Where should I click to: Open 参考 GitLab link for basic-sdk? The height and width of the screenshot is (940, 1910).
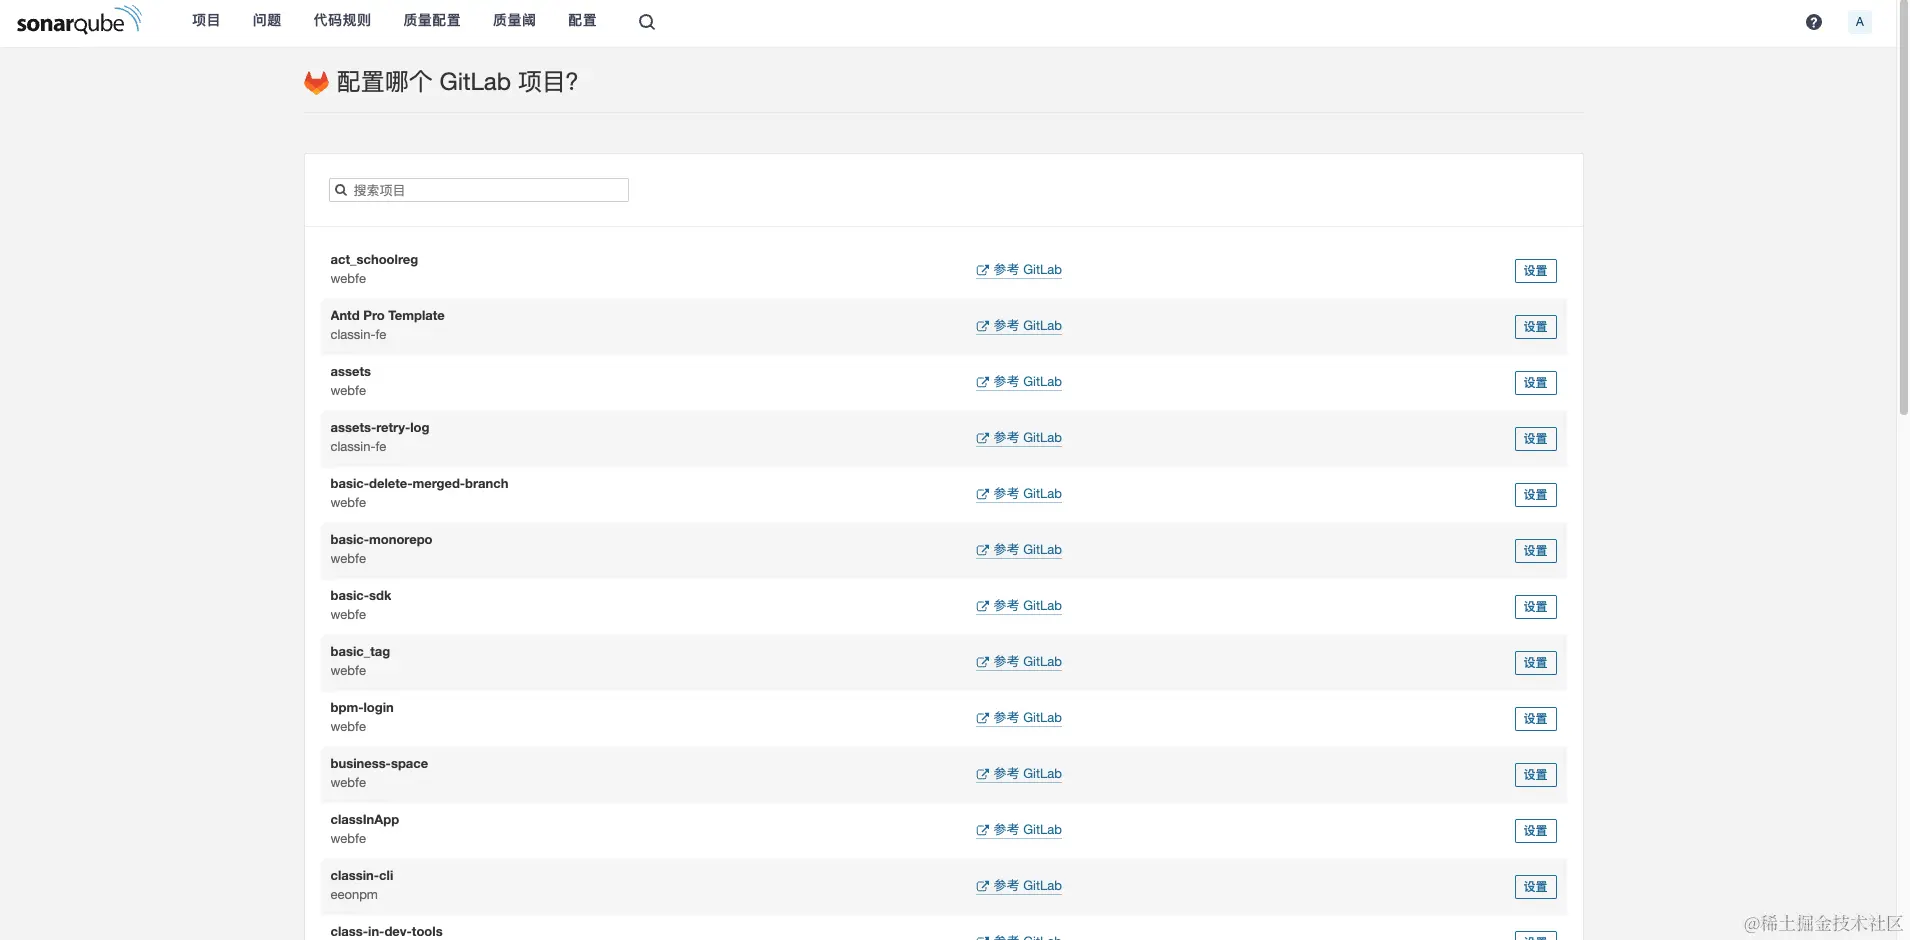(x=1019, y=606)
